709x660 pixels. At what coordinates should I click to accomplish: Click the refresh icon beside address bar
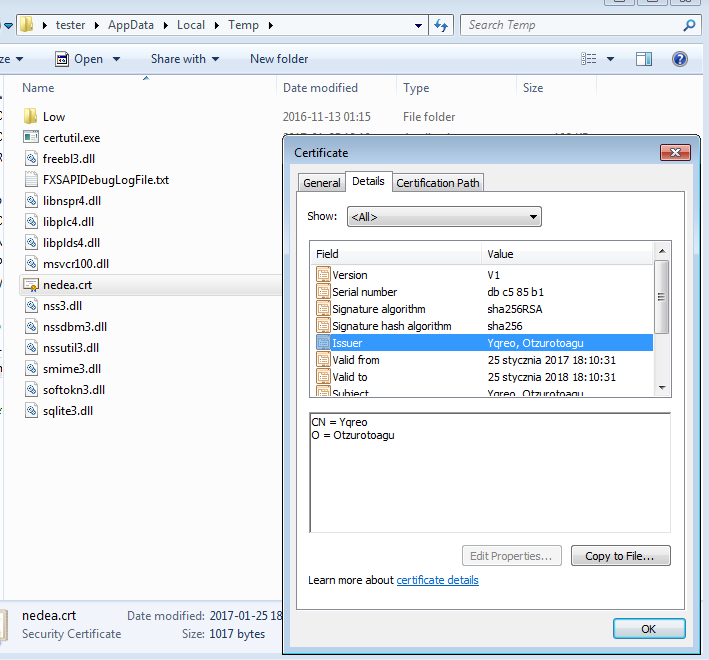[x=440, y=25]
